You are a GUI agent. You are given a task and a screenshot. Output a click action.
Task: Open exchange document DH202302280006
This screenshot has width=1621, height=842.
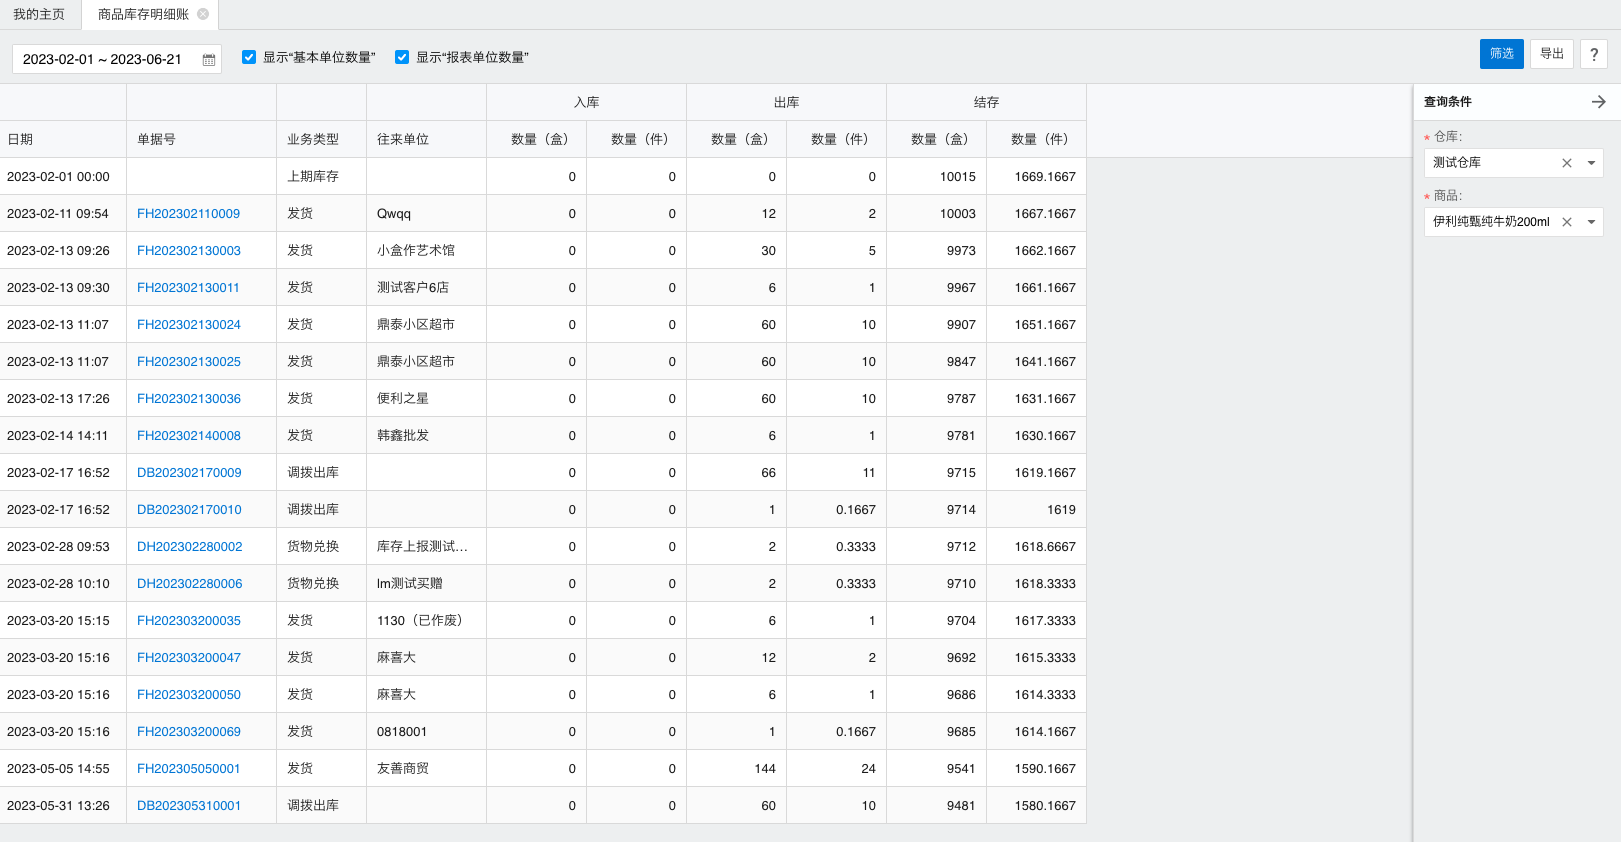(189, 584)
